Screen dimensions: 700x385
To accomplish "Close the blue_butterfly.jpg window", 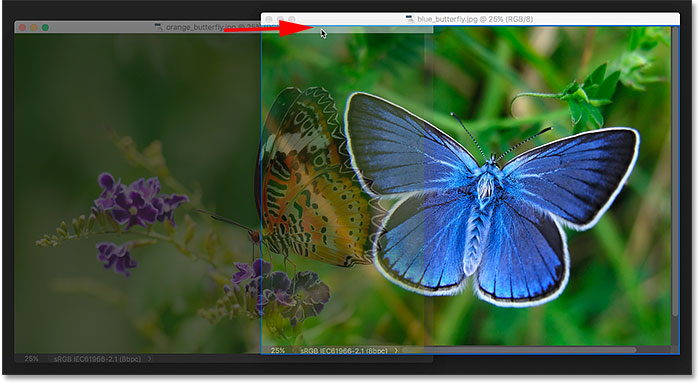I will 269,19.
